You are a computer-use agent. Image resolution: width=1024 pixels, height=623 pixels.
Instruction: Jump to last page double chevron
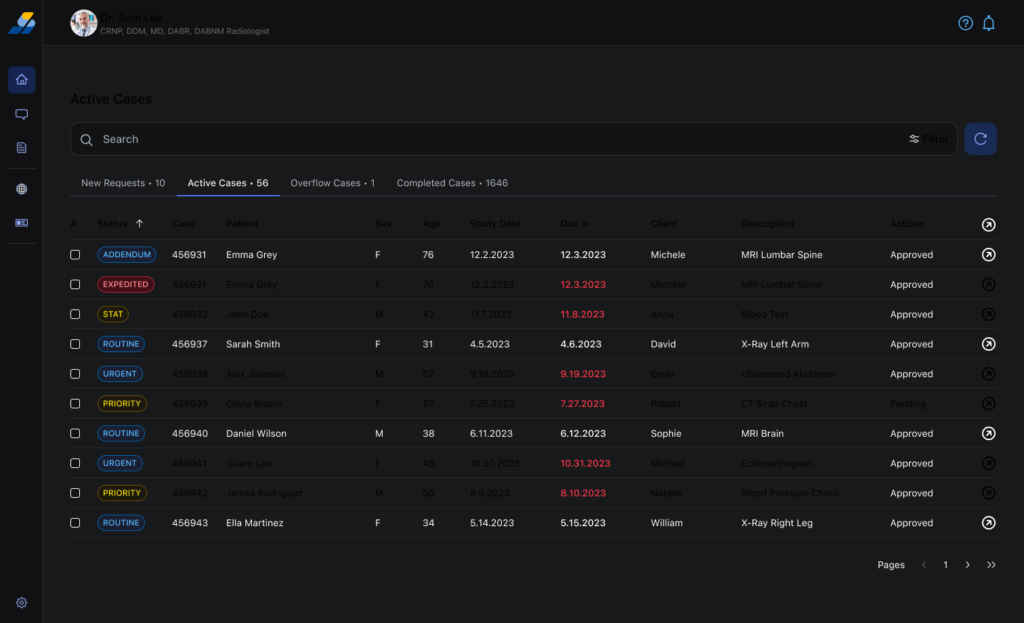click(x=991, y=565)
